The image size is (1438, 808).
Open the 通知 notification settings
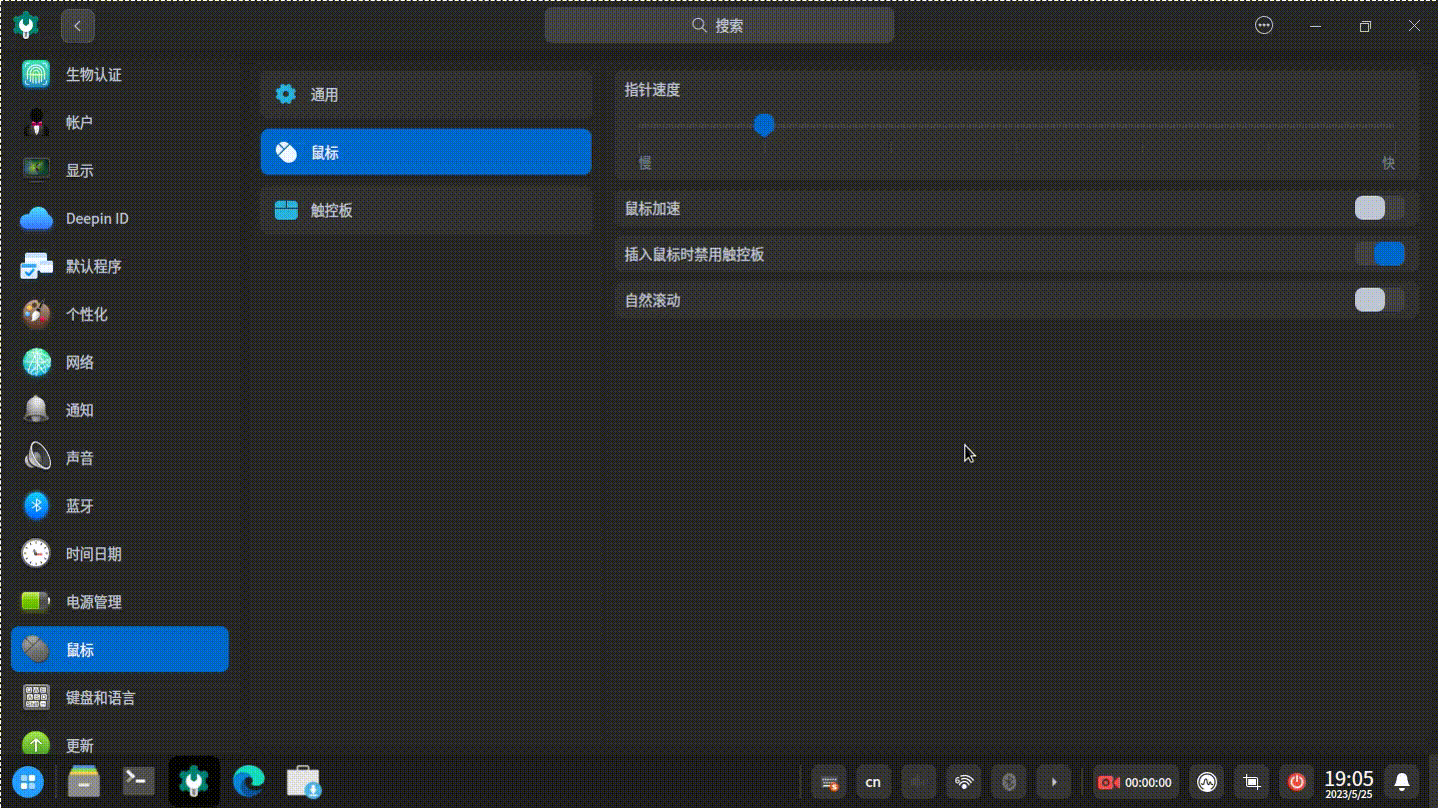[120, 410]
